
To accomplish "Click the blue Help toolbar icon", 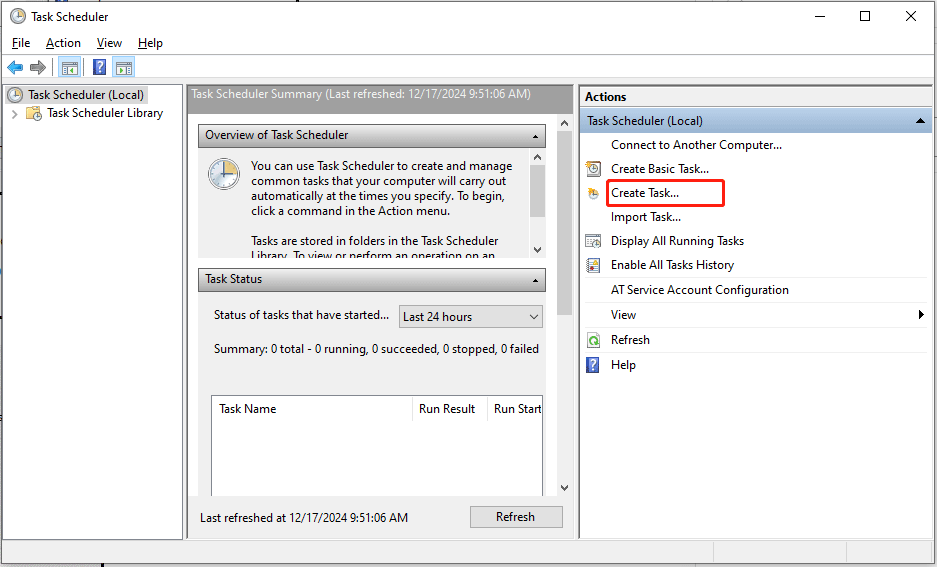I will coord(100,68).
